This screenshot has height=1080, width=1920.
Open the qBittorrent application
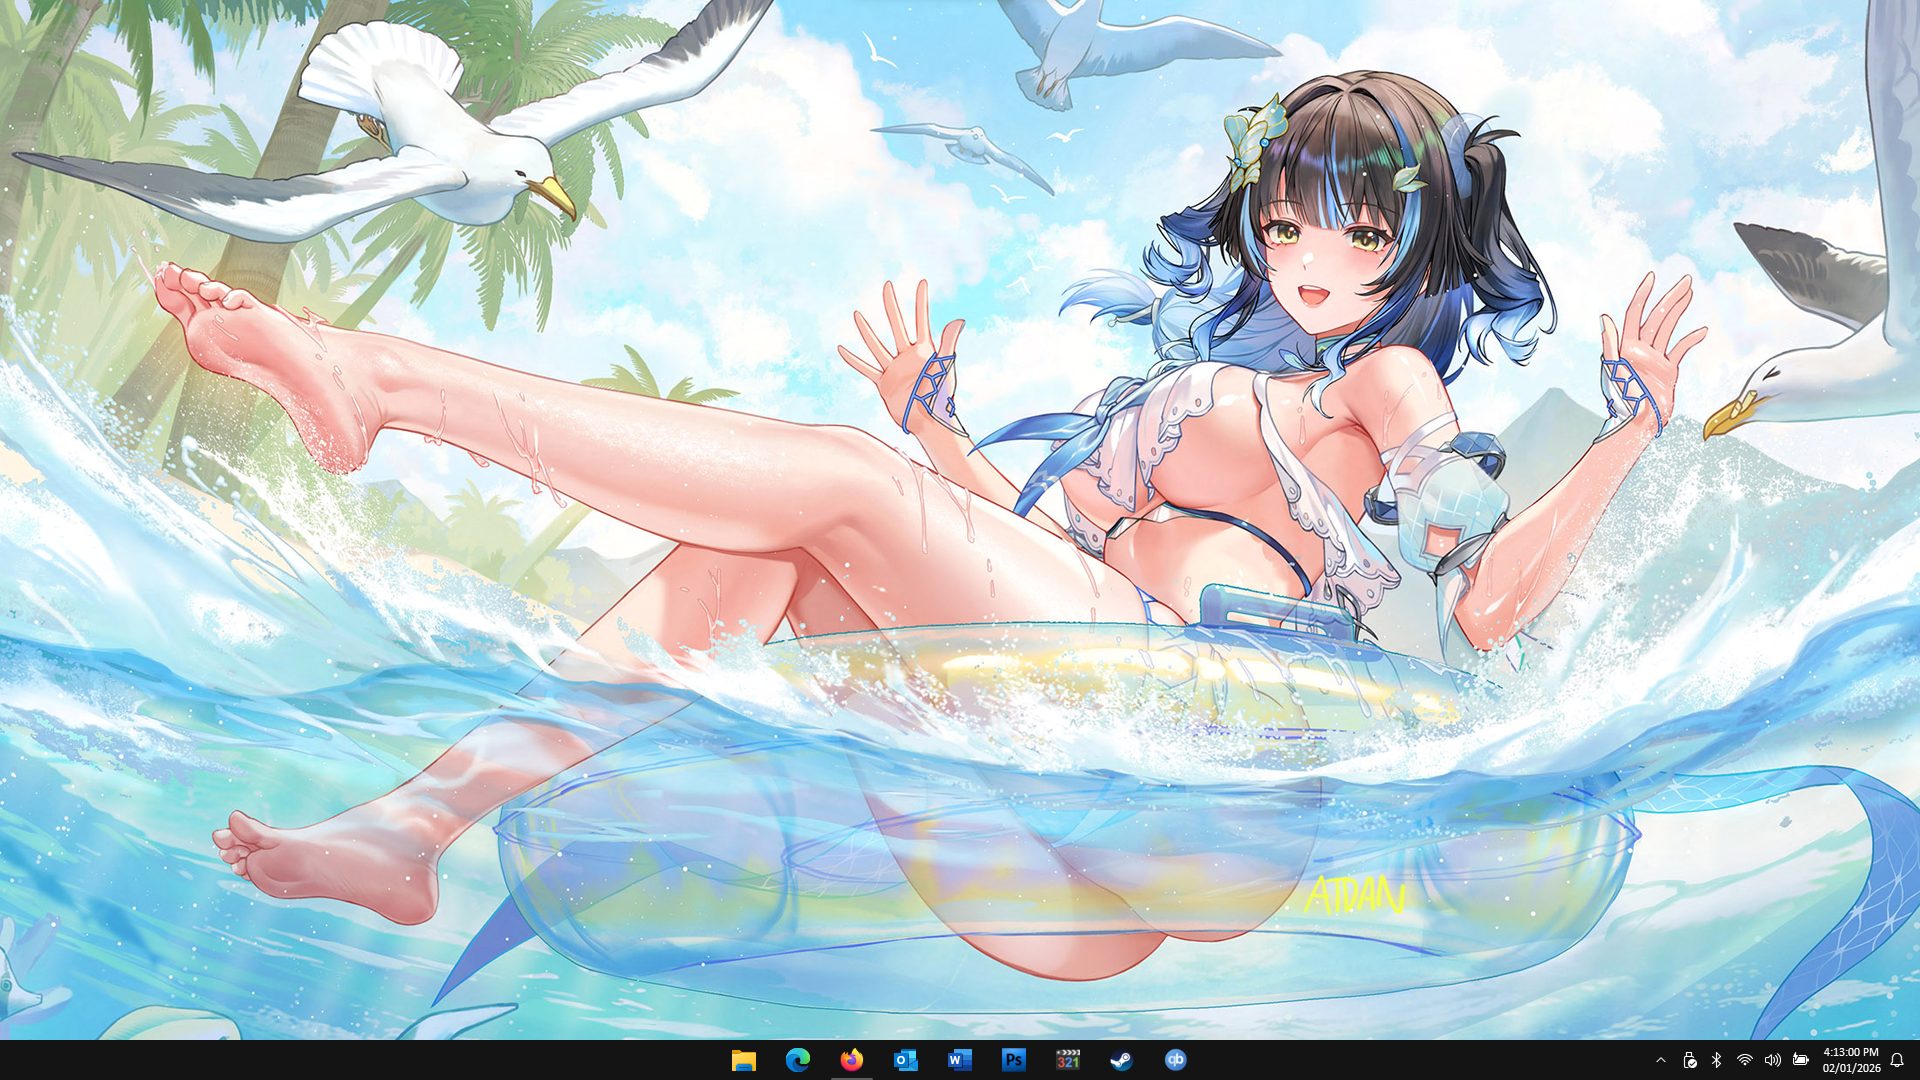pos(1175,1060)
